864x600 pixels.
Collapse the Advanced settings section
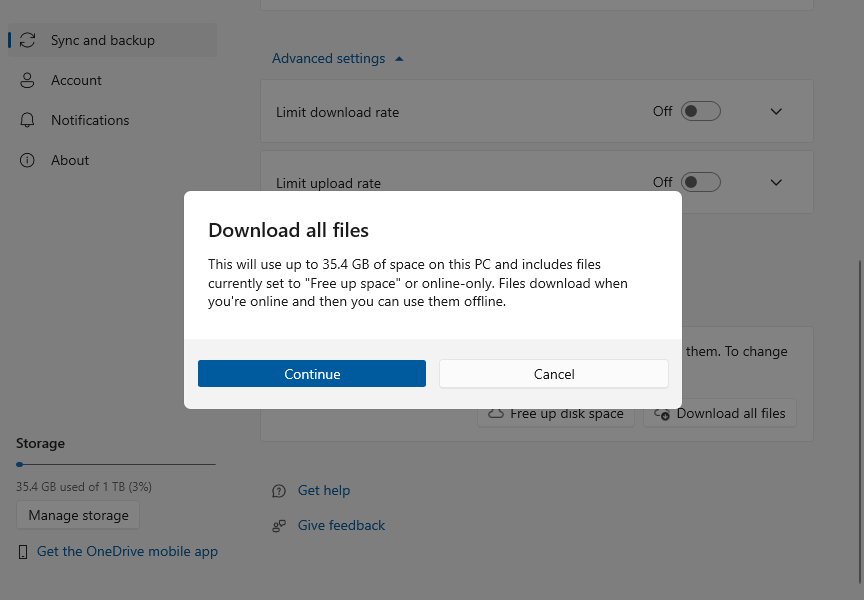[x=338, y=58]
